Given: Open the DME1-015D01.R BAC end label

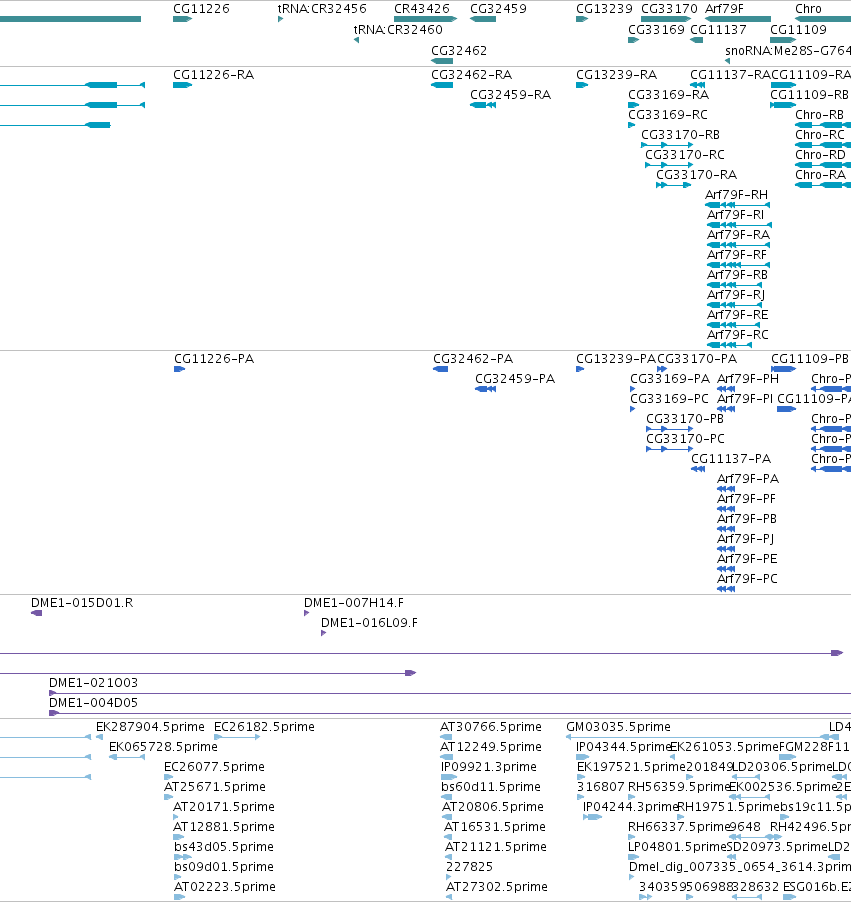Looking at the screenshot, I should pyautogui.click(x=82, y=603).
